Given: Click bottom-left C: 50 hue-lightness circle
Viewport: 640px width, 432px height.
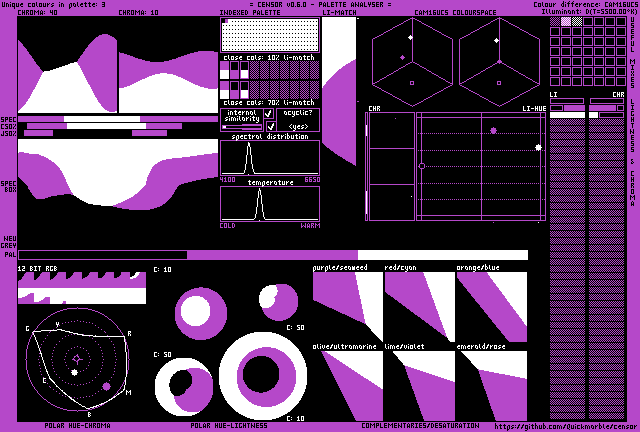Looking at the screenshot, I should pyautogui.click(x=184, y=387).
